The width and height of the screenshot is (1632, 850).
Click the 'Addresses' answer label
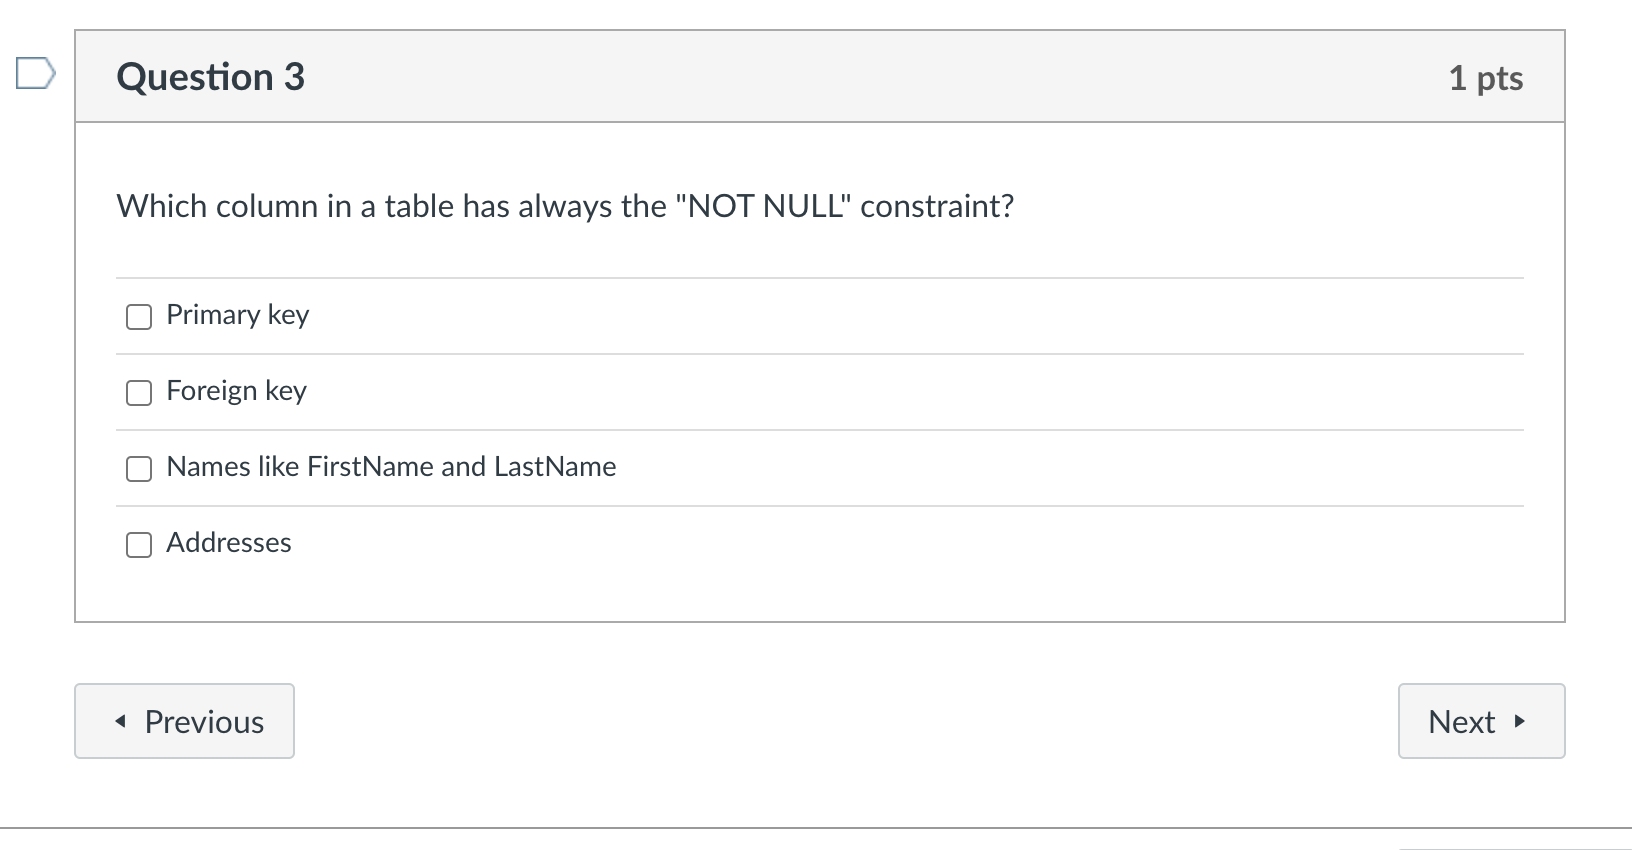229,543
